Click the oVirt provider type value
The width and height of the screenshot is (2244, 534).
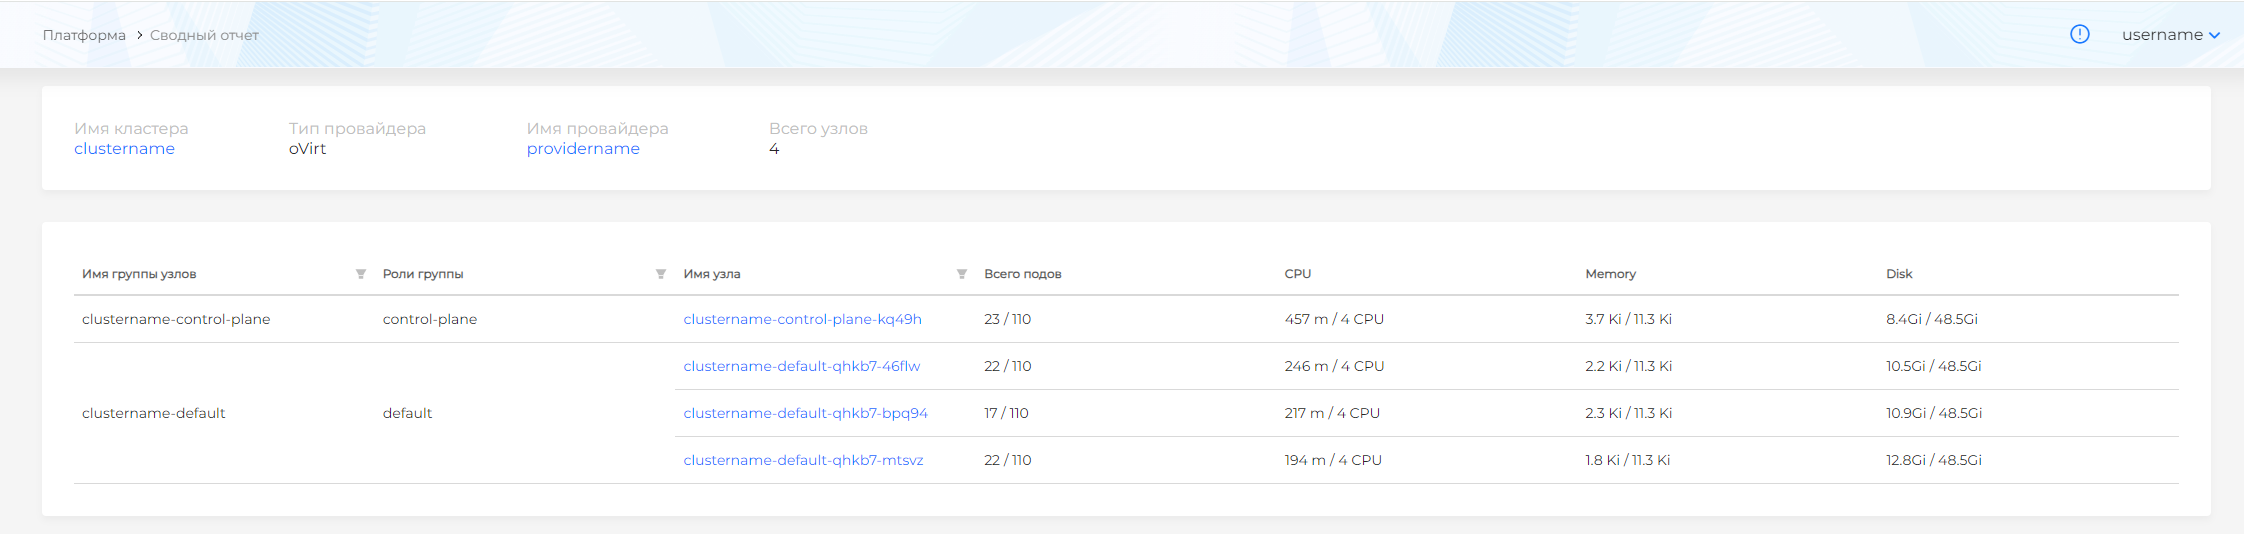pyautogui.click(x=307, y=149)
